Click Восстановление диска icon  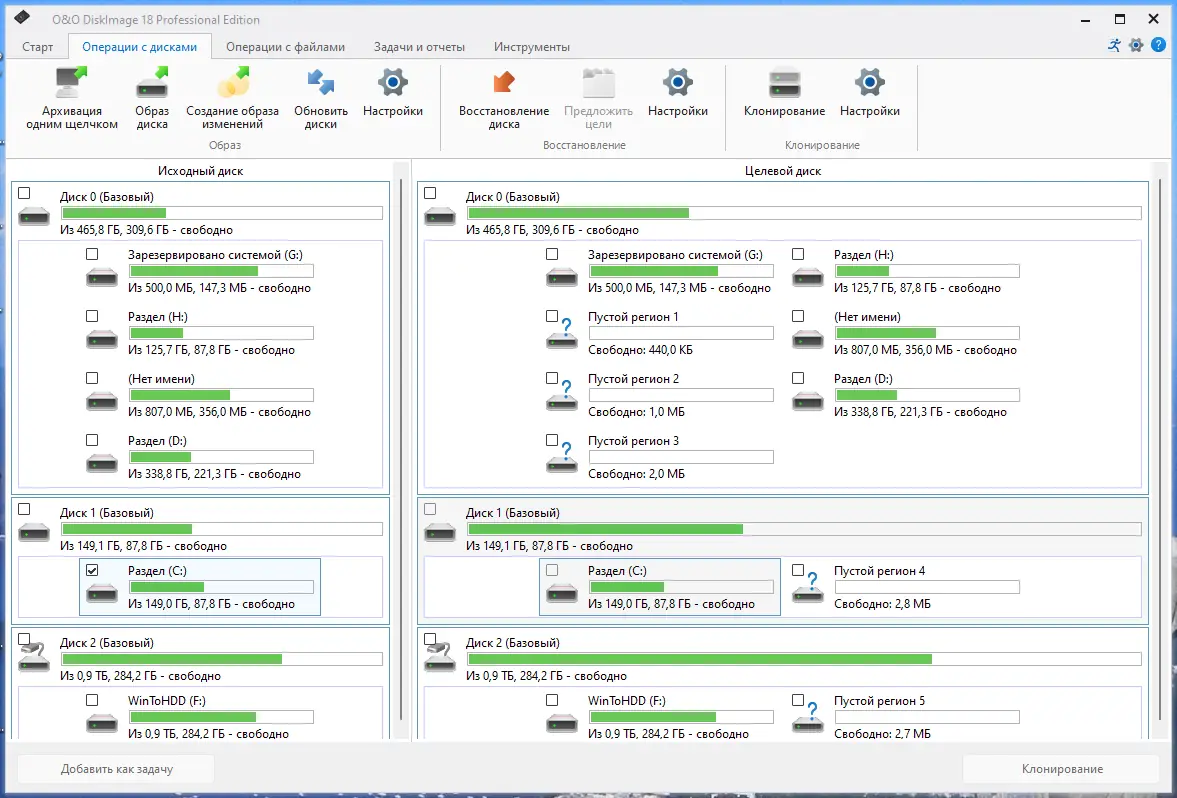(504, 83)
